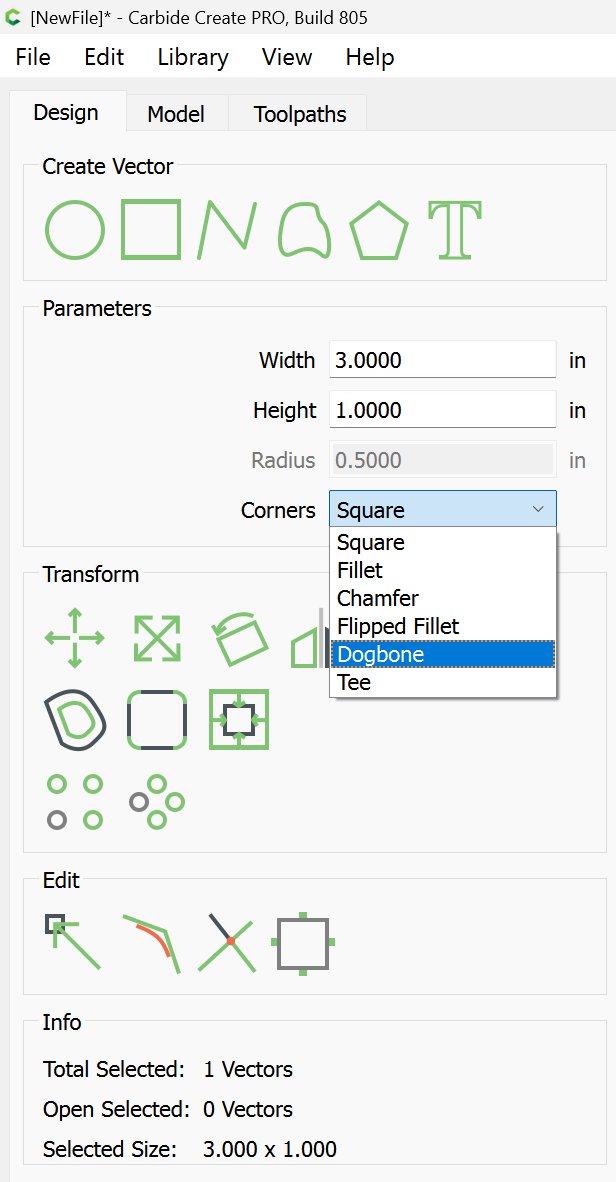This screenshot has width=616, height=1182.
Task: Click the Circular Array icon
Action: pos(157,802)
